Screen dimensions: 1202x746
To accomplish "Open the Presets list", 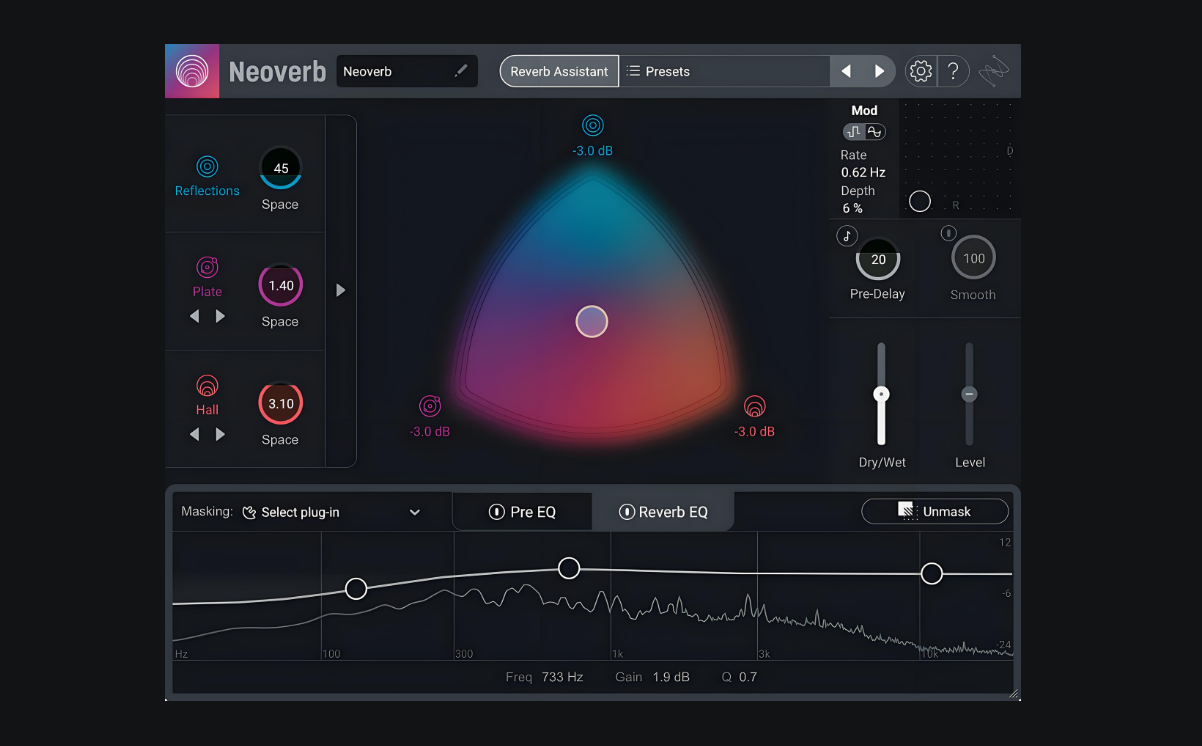I will tap(725, 71).
